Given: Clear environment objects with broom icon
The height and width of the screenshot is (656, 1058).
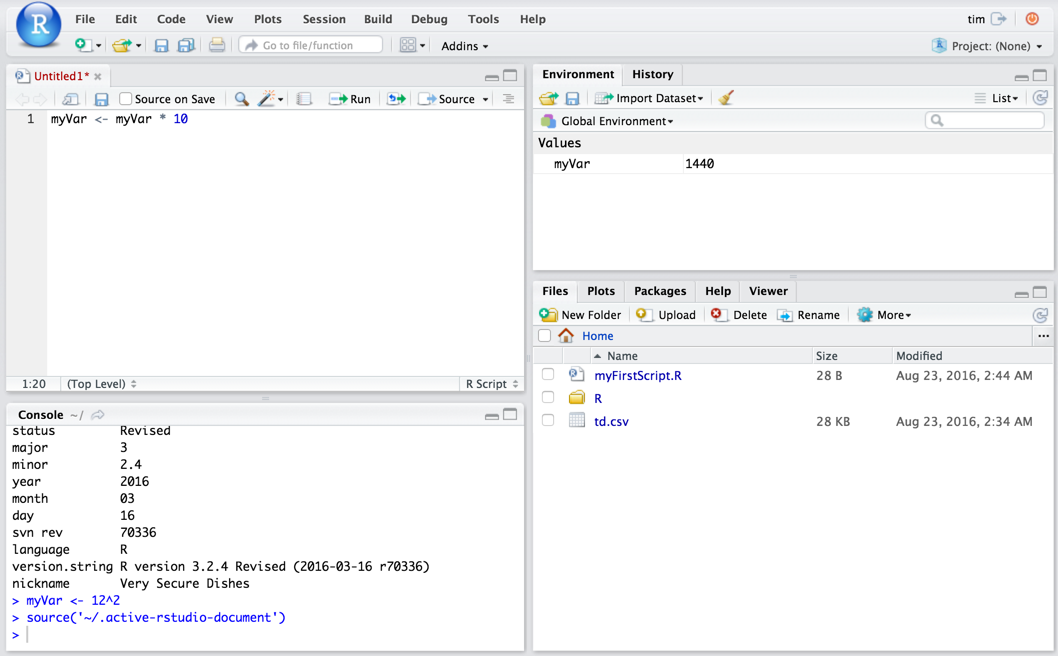Looking at the screenshot, I should pyautogui.click(x=726, y=98).
